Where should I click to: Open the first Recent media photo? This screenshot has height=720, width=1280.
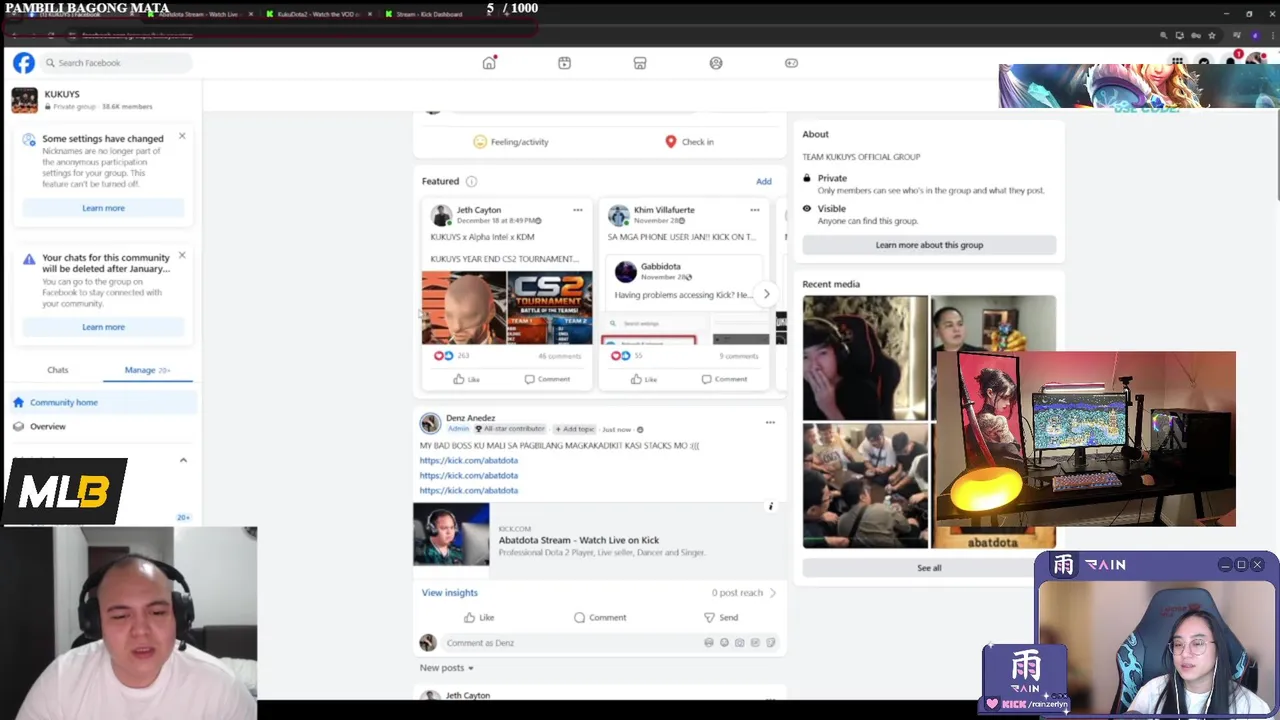(865, 357)
